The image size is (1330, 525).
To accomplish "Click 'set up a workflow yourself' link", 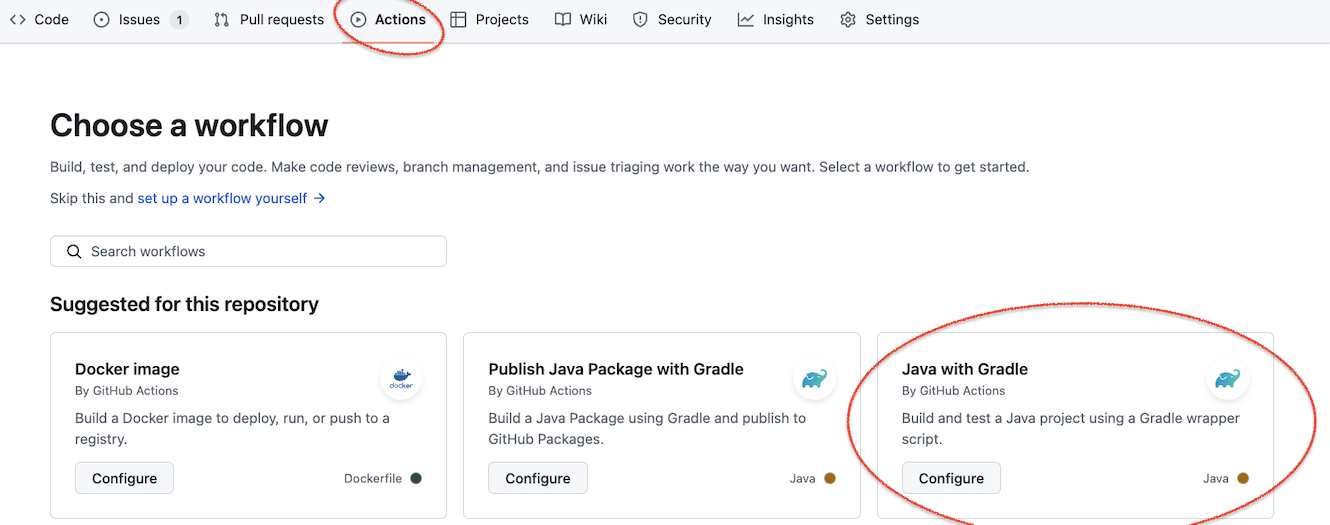I will click(231, 198).
